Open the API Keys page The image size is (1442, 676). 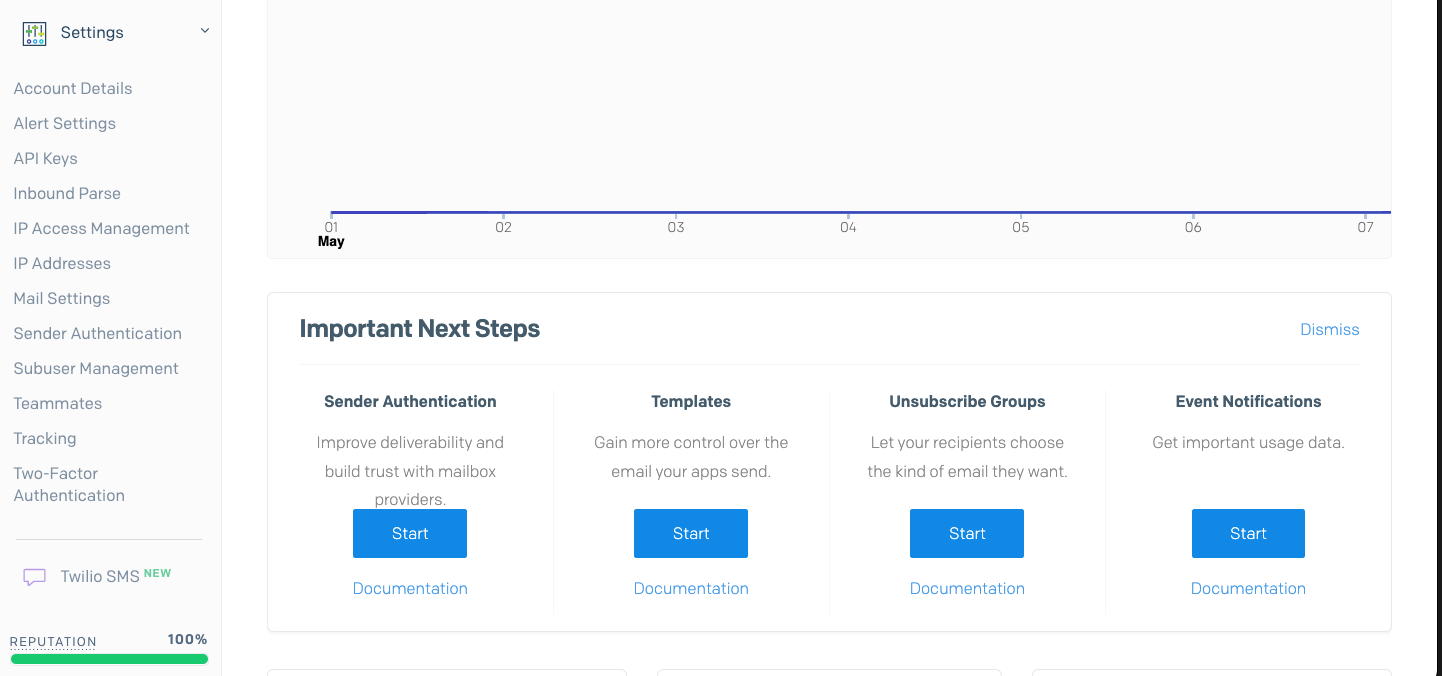(x=46, y=158)
